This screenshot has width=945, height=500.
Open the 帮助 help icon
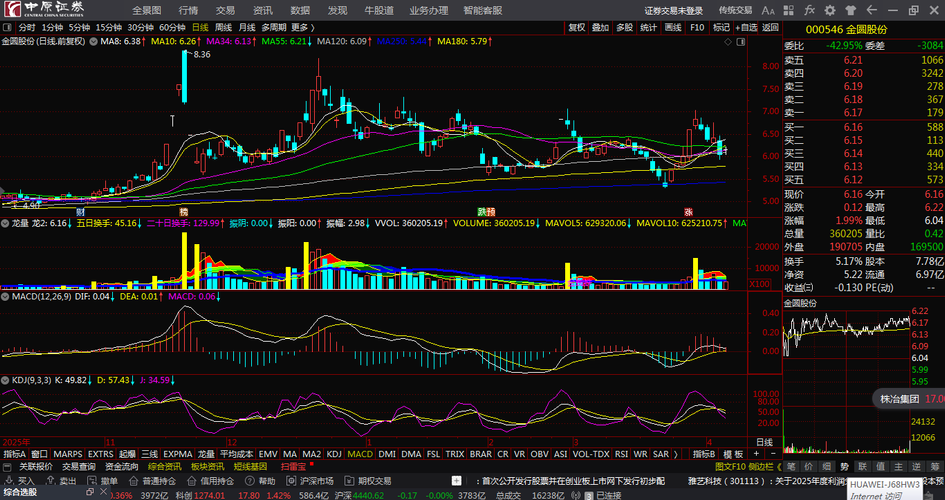pyautogui.click(x=251, y=481)
